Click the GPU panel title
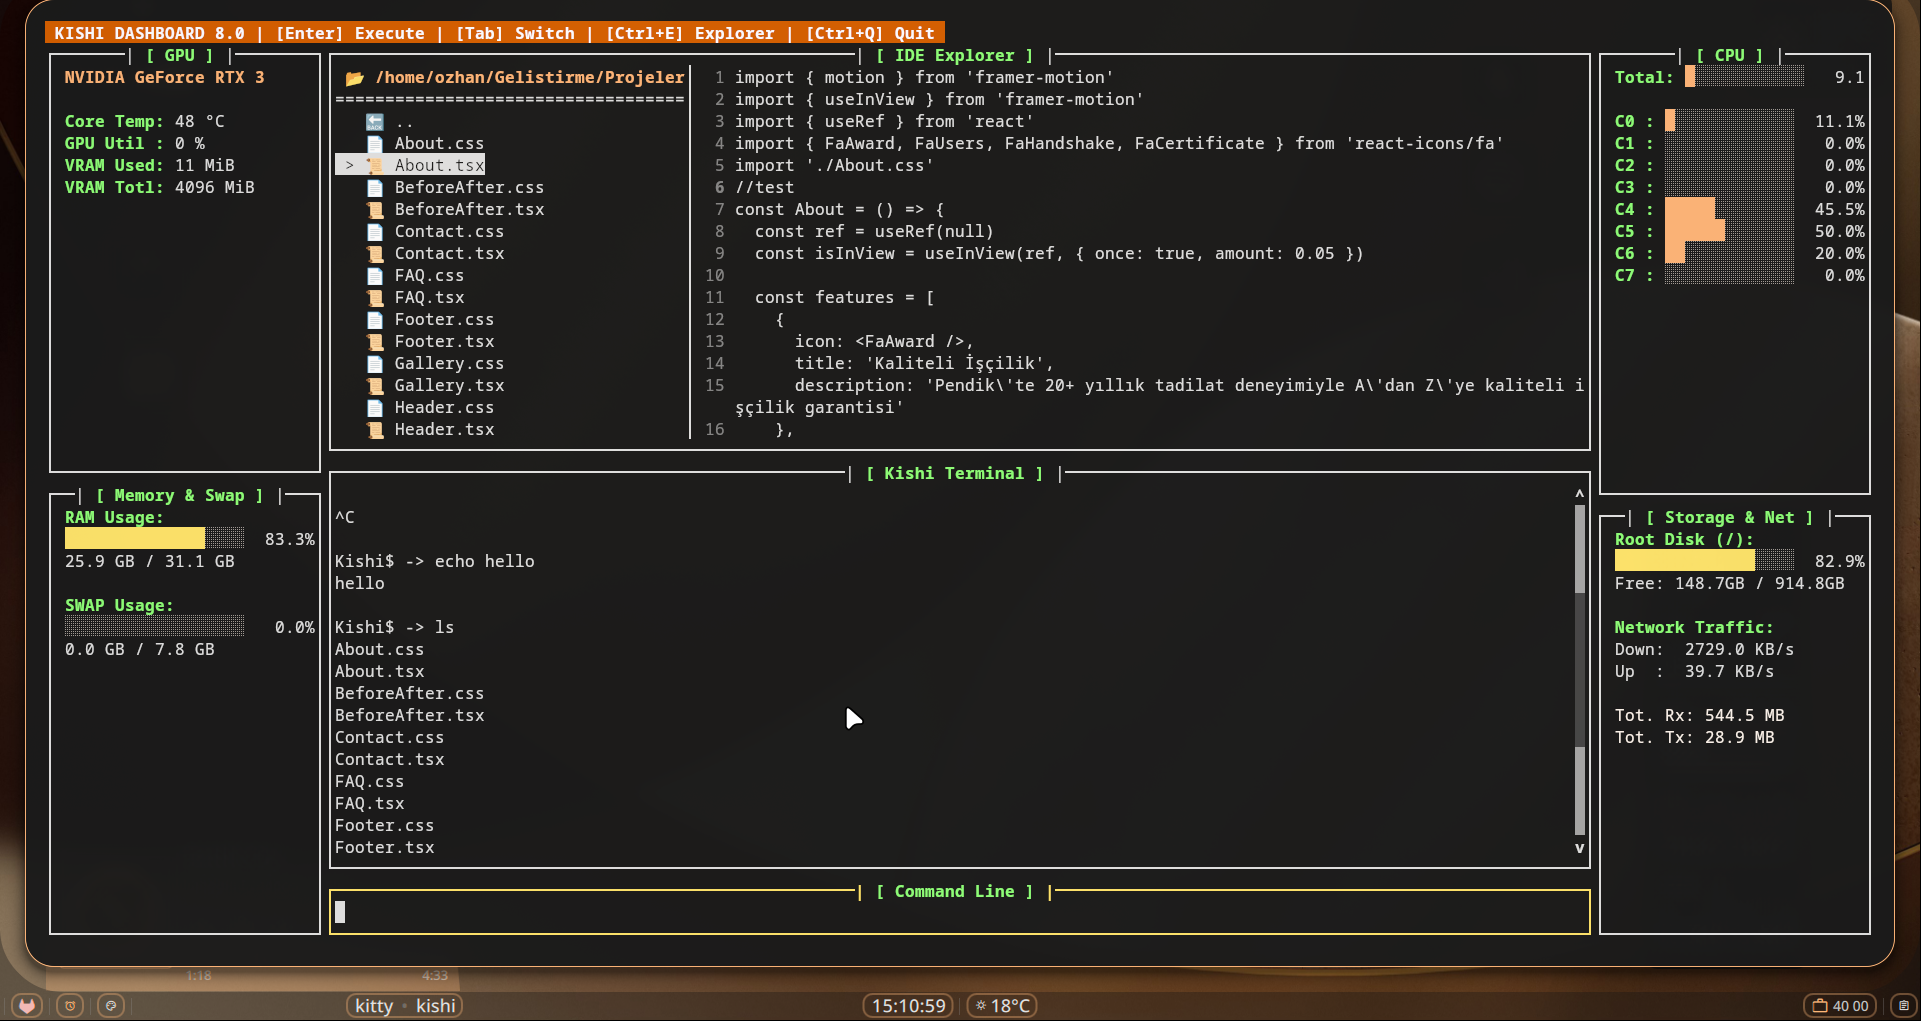 [x=179, y=56]
